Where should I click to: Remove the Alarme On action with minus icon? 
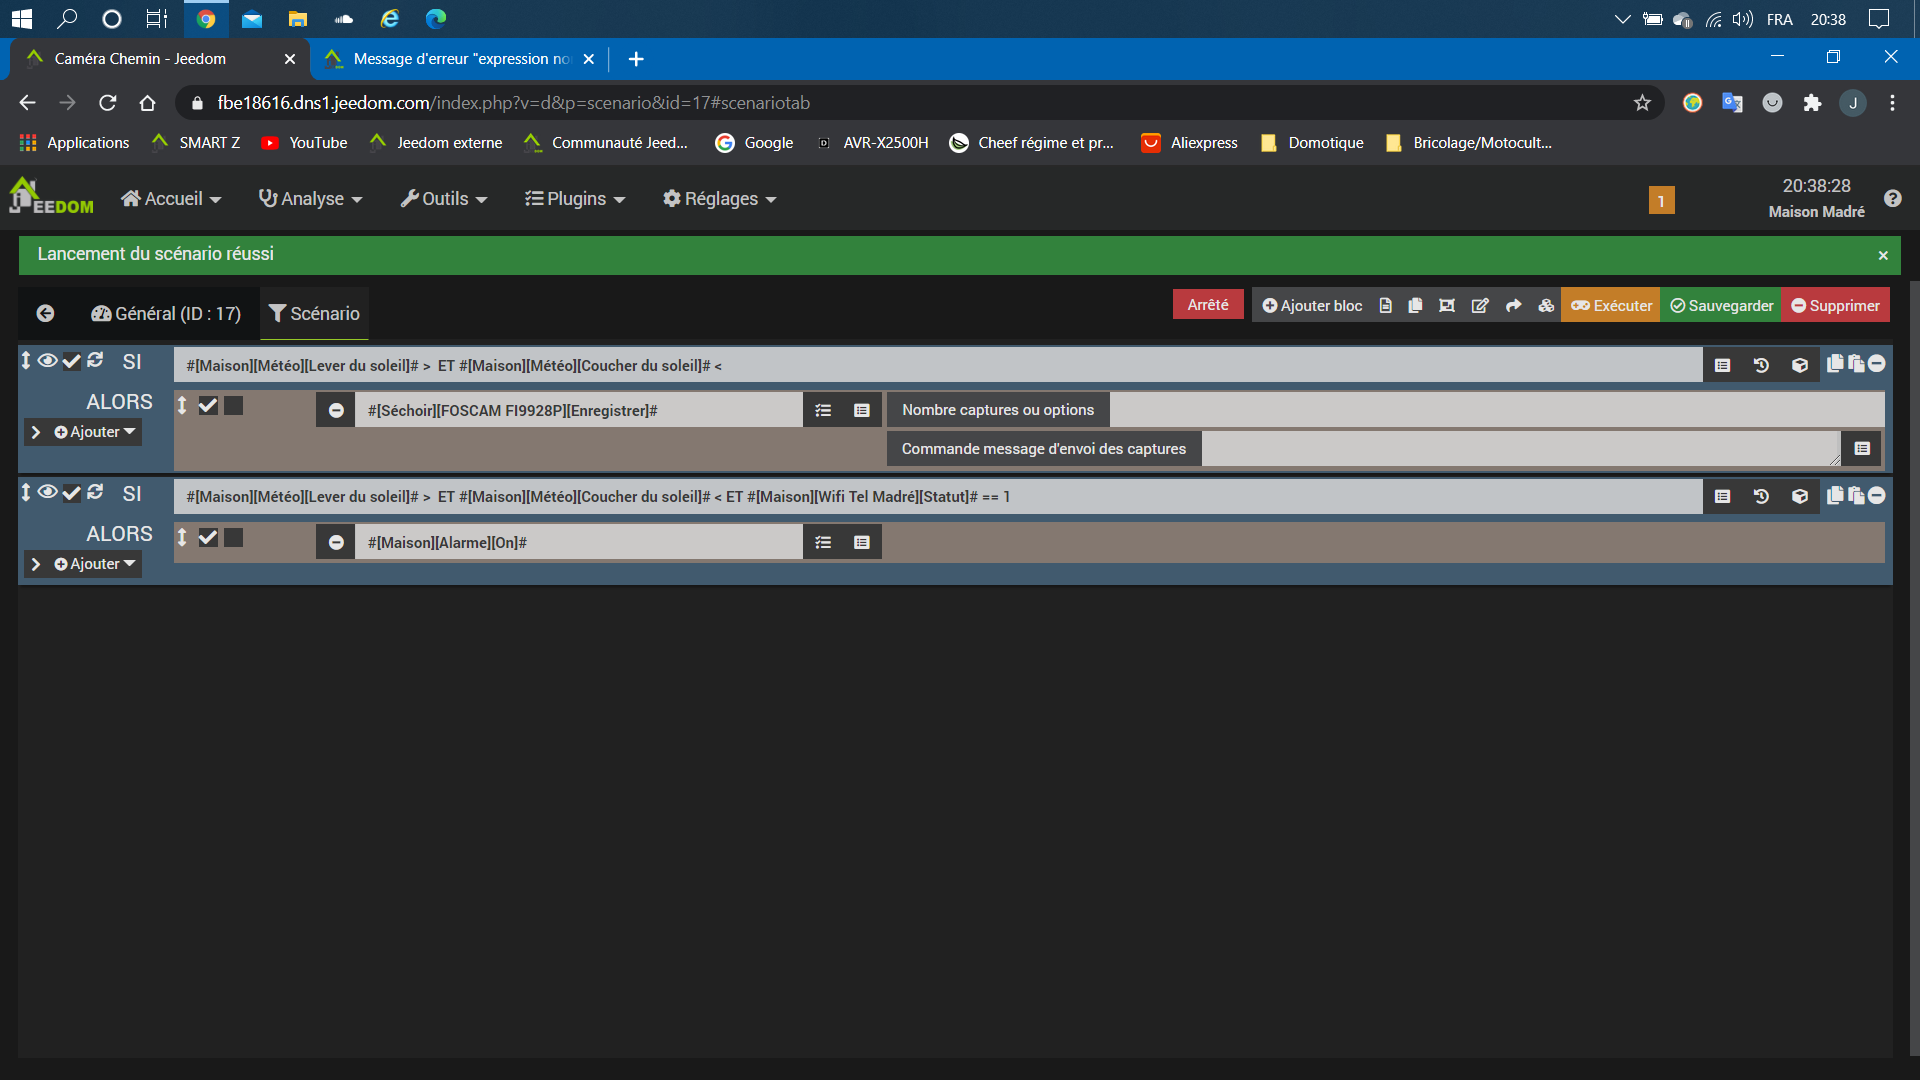coord(336,543)
